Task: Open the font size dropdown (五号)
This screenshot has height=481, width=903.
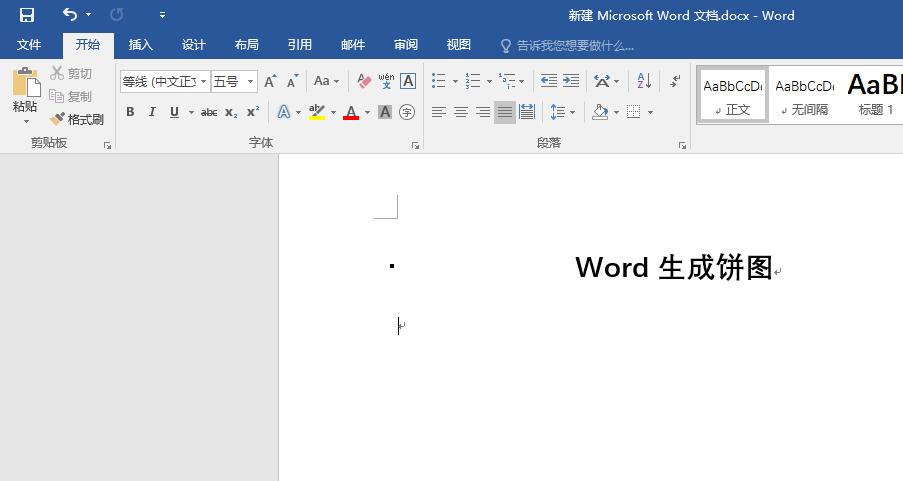Action: pyautogui.click(x=250, y=82)
